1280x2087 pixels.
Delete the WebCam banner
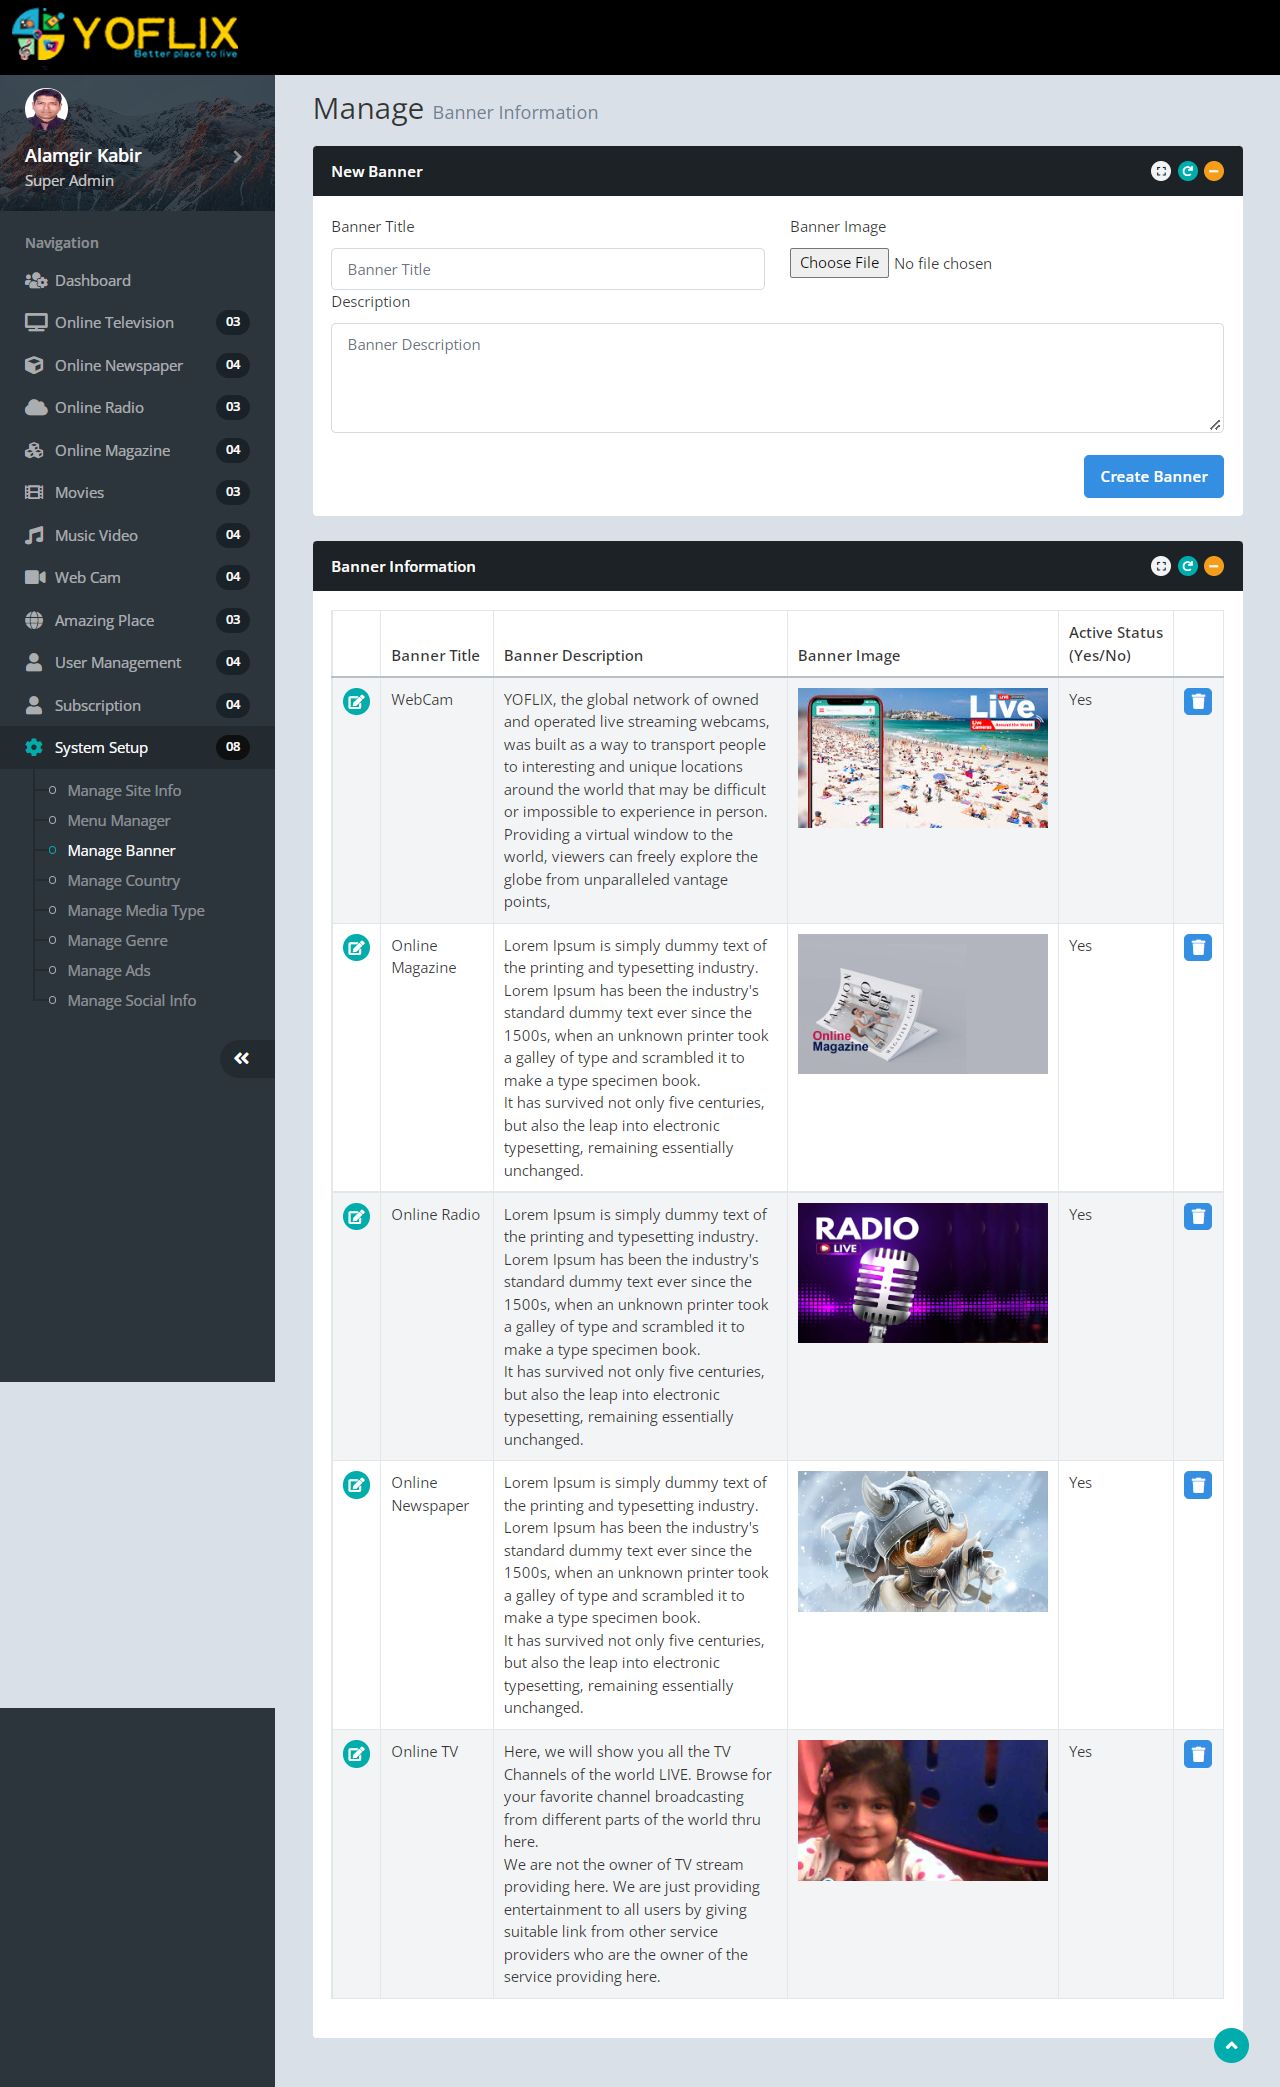1198,702
